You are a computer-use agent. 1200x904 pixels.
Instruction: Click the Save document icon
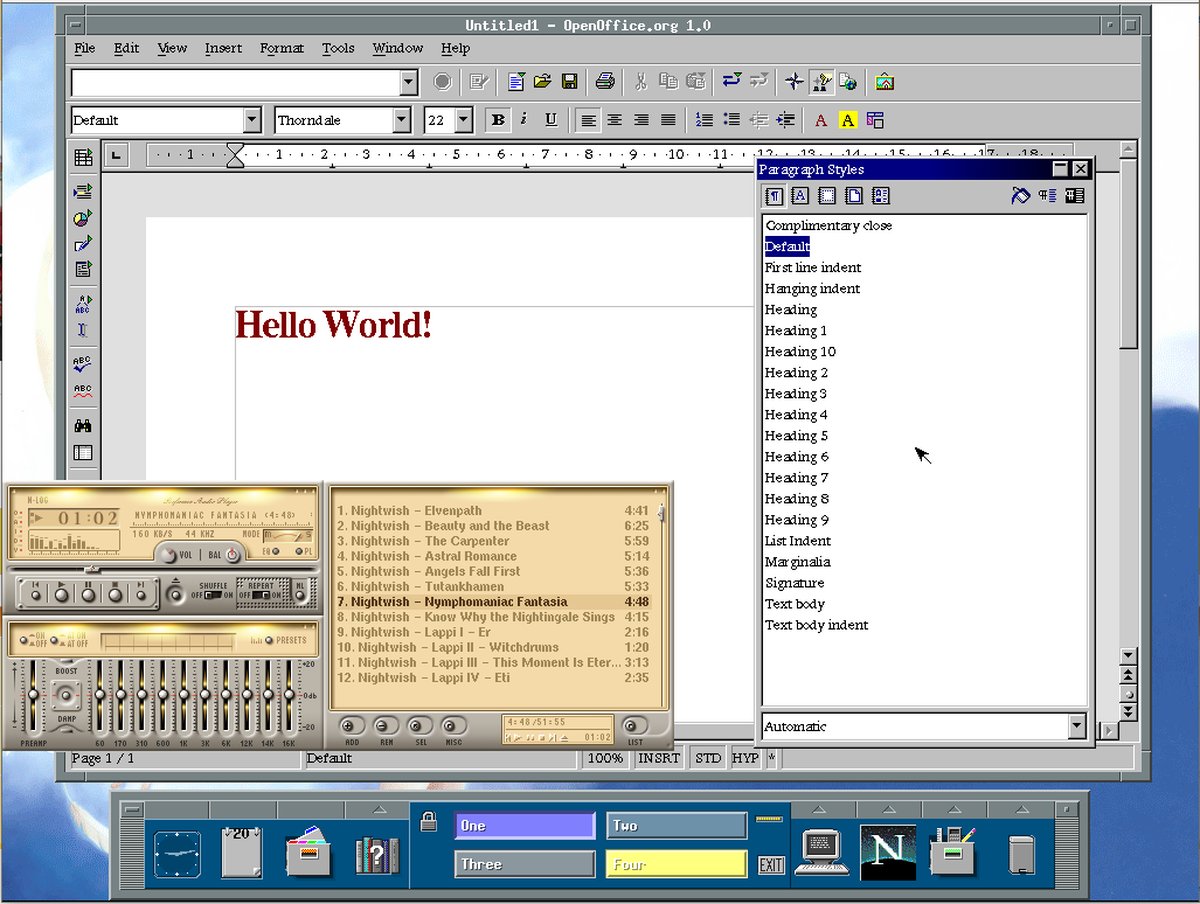tap(569, 82)
